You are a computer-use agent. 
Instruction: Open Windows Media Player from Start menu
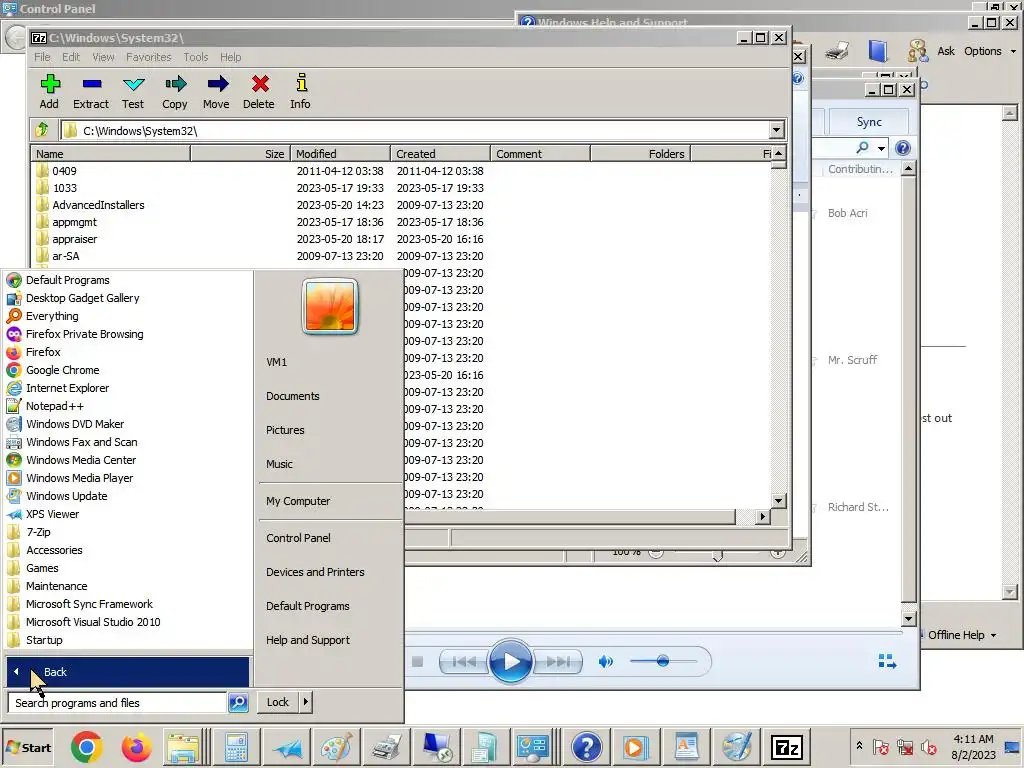(x=79, y=478)
